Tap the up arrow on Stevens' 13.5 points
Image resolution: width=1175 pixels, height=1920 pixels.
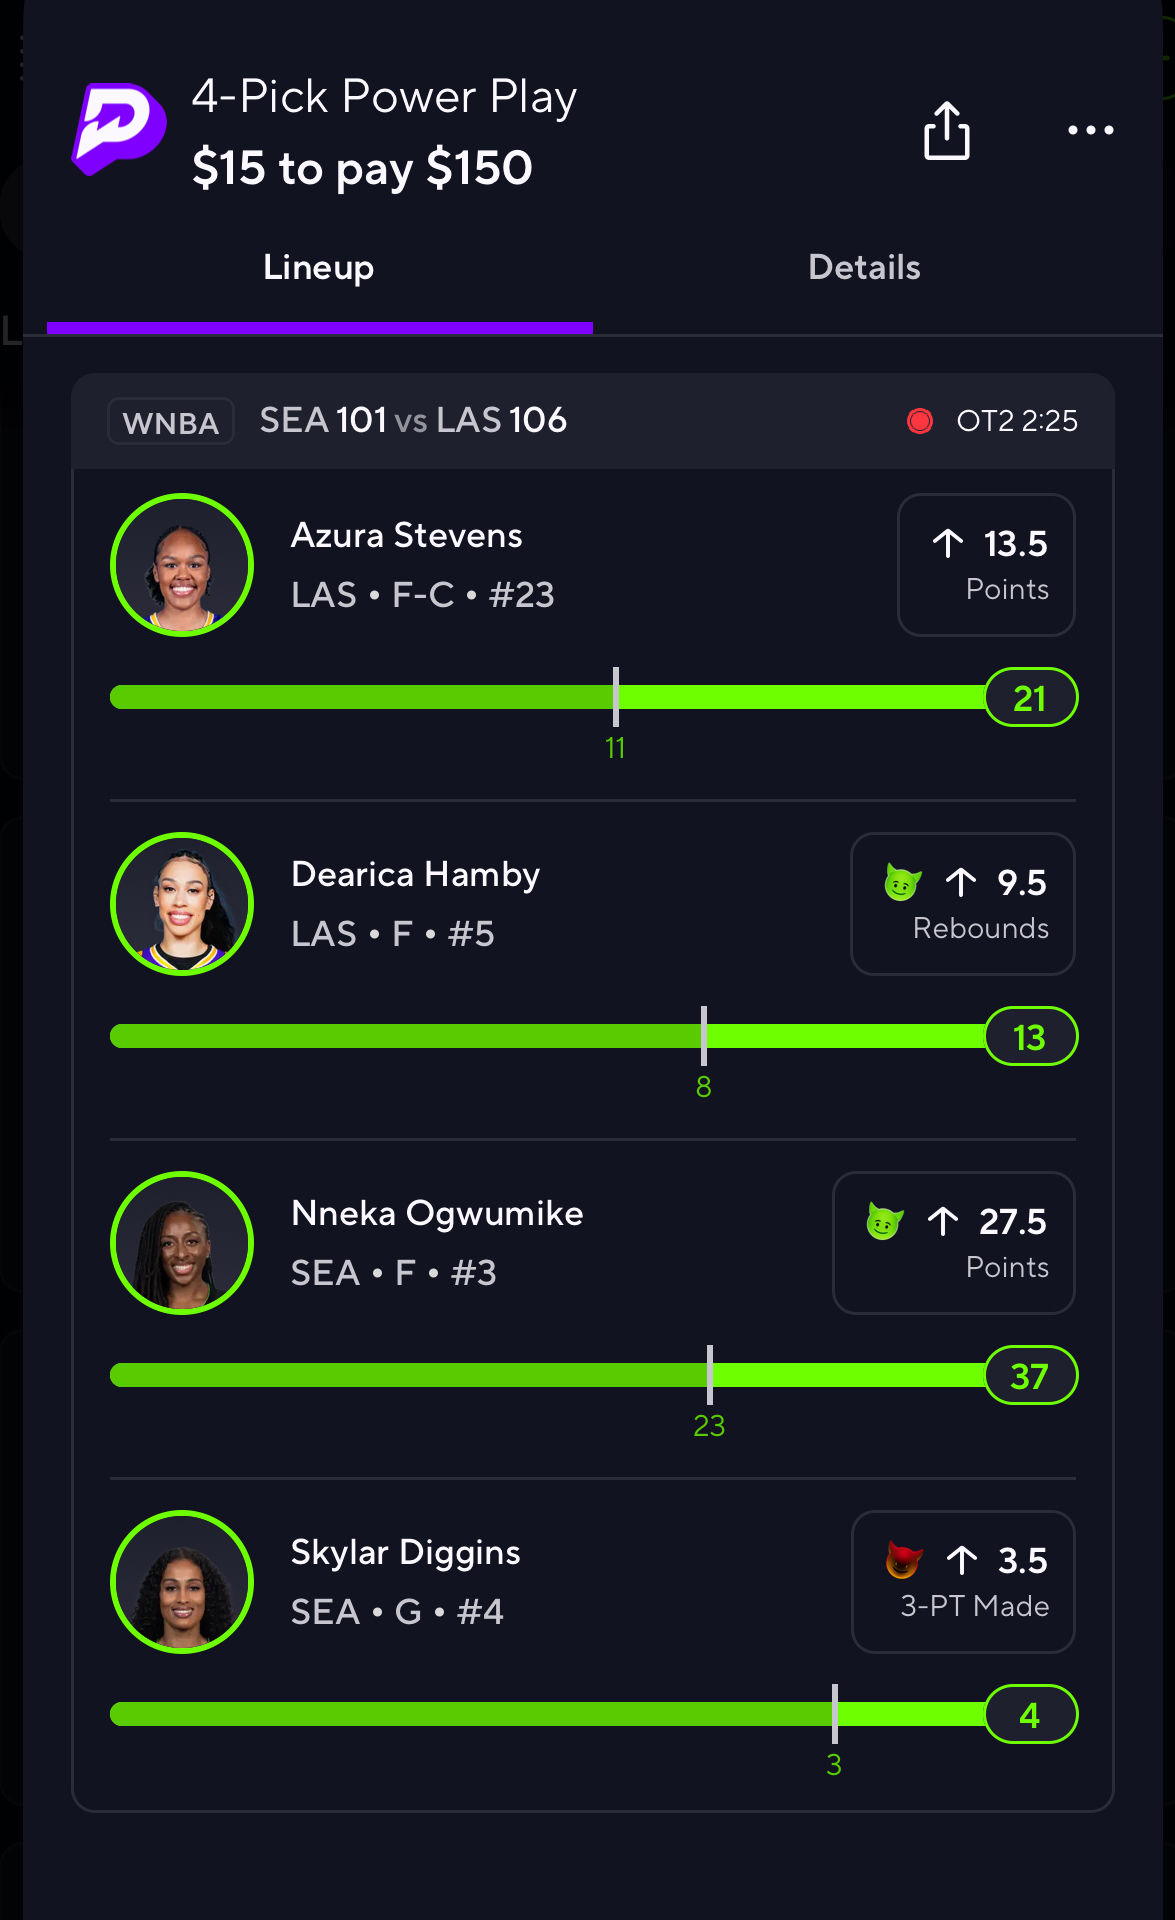948,543
